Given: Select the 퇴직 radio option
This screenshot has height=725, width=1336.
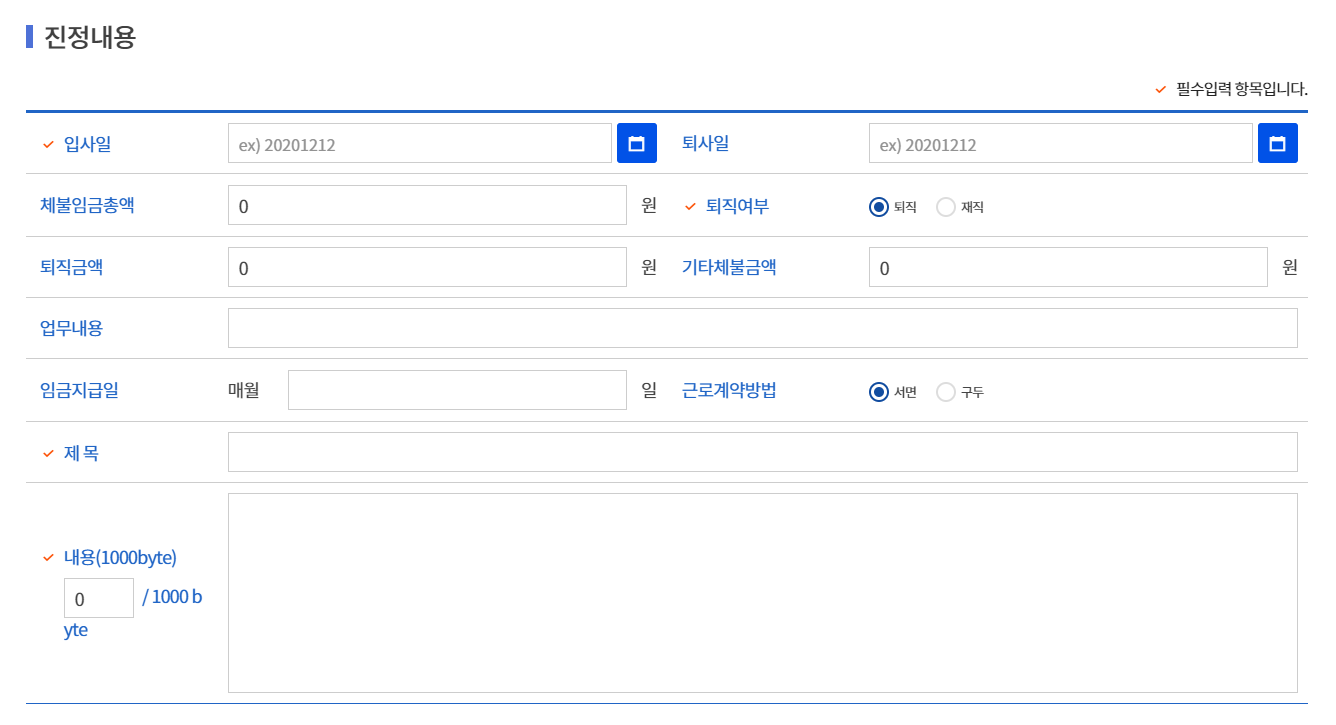Looking at the screenshot, I should pos(879,207).
